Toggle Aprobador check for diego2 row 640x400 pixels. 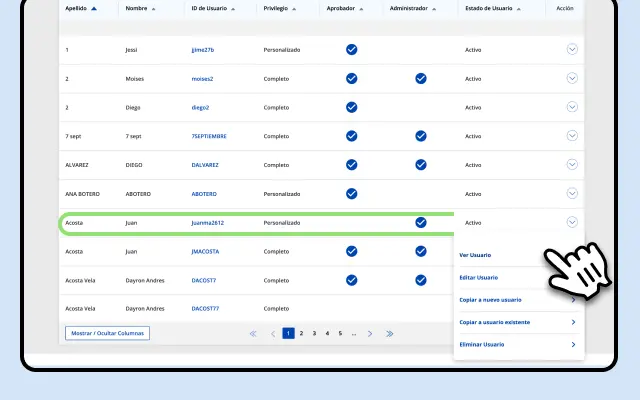pyautogui.click(x=351, y=107)
